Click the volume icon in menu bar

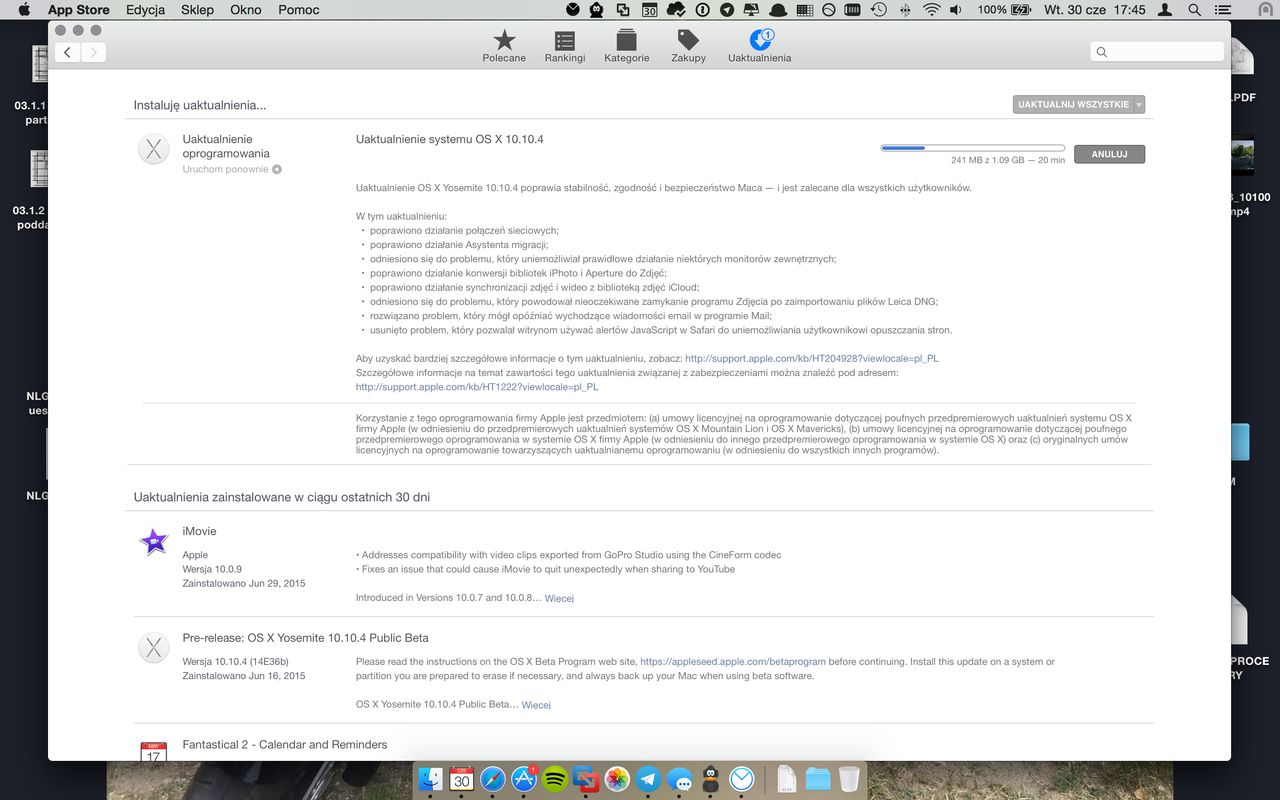click(x=956, y=10)
